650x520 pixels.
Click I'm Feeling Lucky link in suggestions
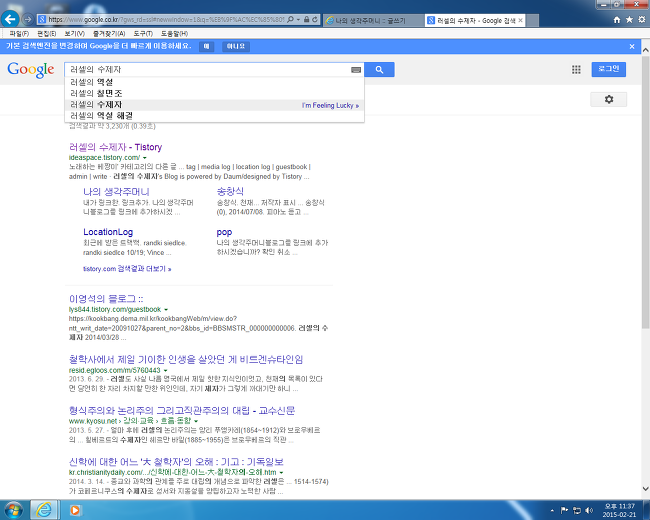[x=330, y=105]
